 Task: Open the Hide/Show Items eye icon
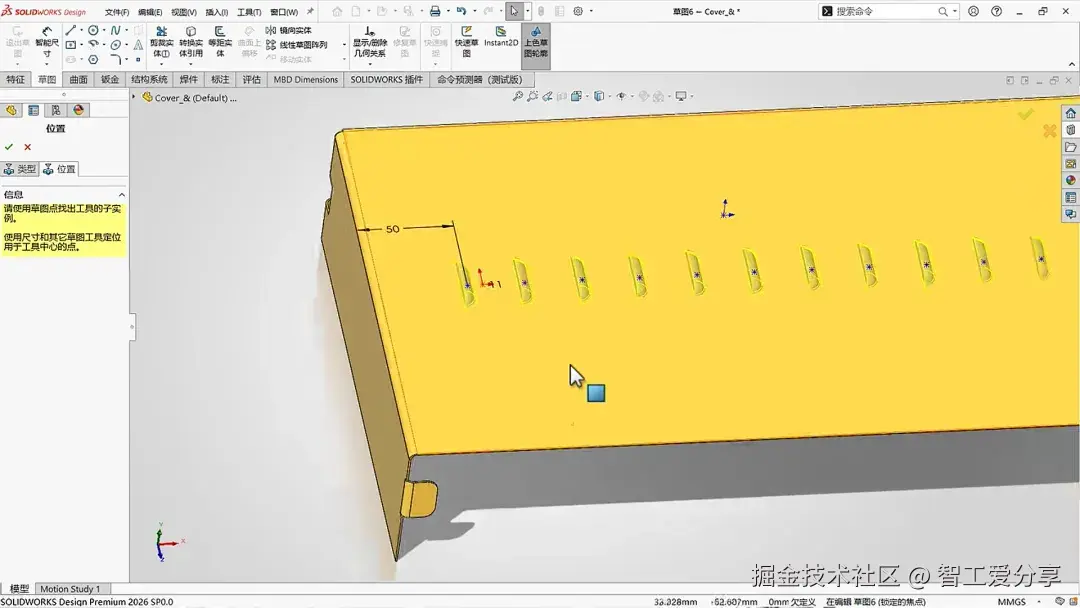pos(621,96)
